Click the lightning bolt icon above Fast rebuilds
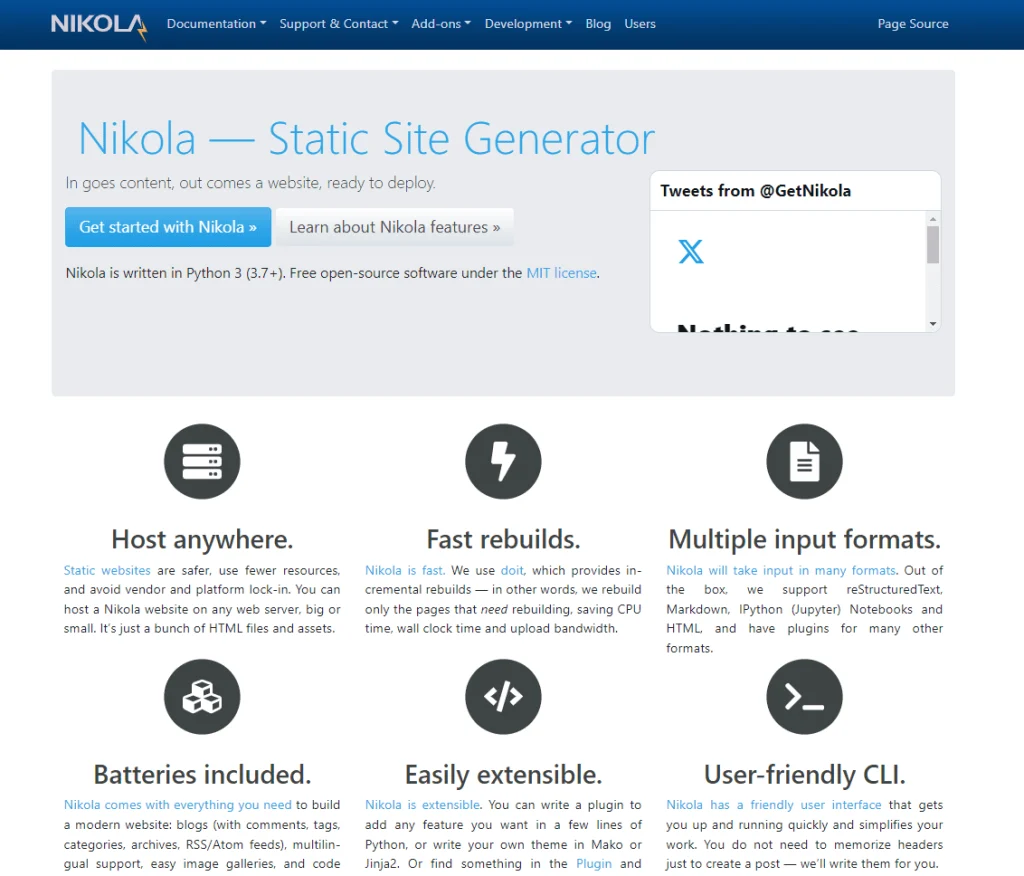1024x876 pixels. click(x=503, y=461)
